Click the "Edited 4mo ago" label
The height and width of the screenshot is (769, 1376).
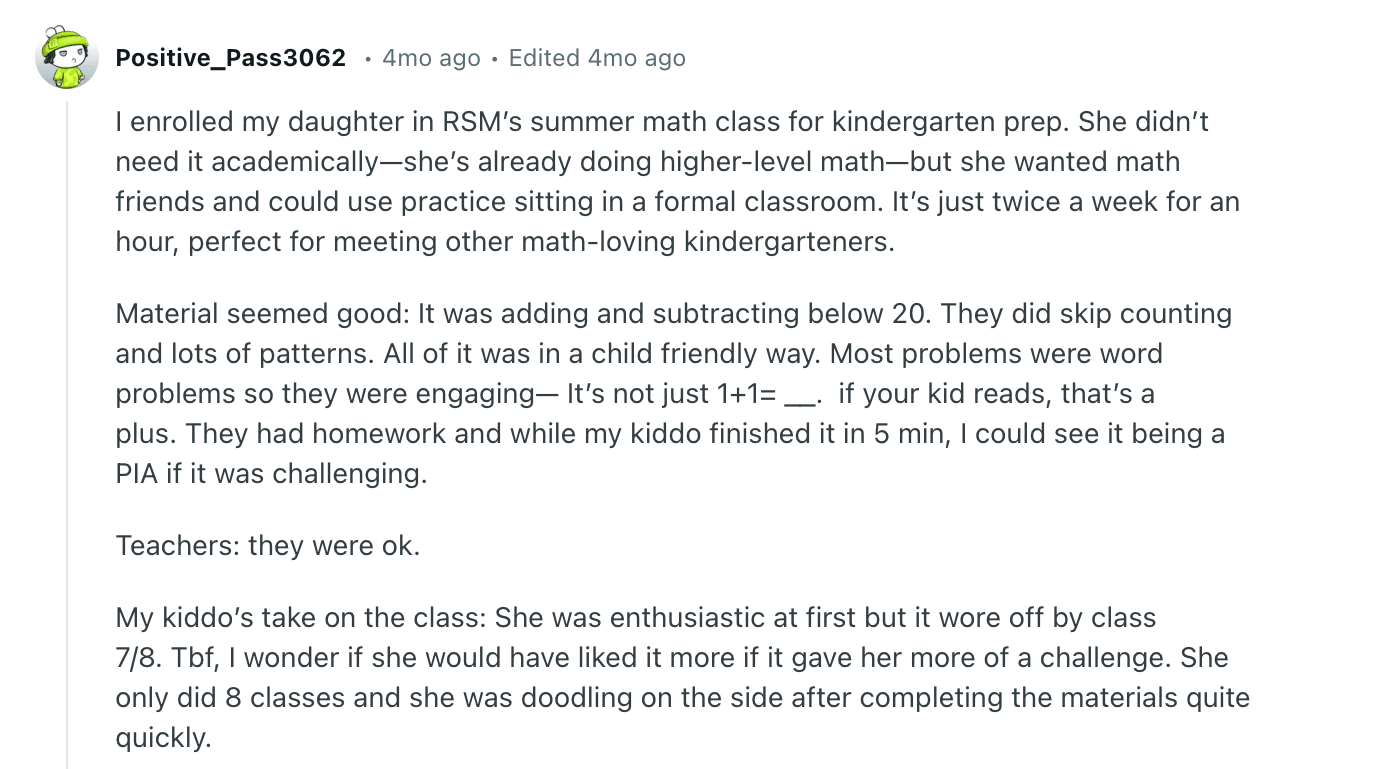click(x=597, y=58)
